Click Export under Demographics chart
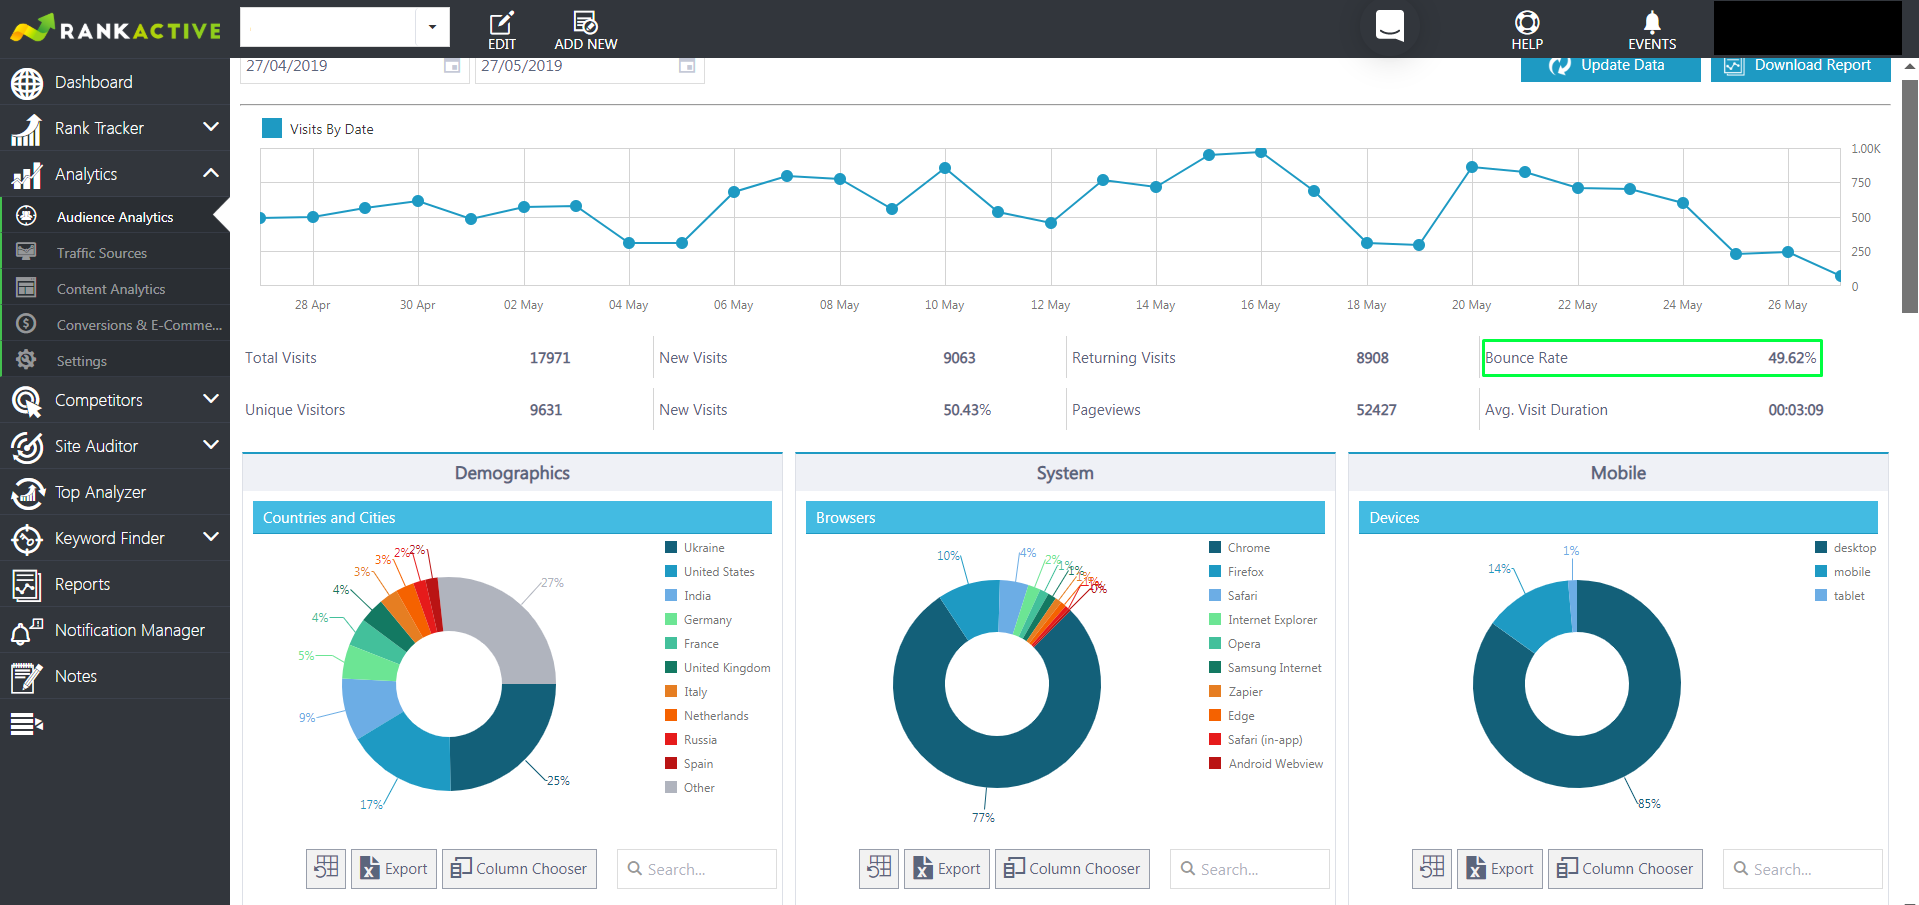 [394, 868]
